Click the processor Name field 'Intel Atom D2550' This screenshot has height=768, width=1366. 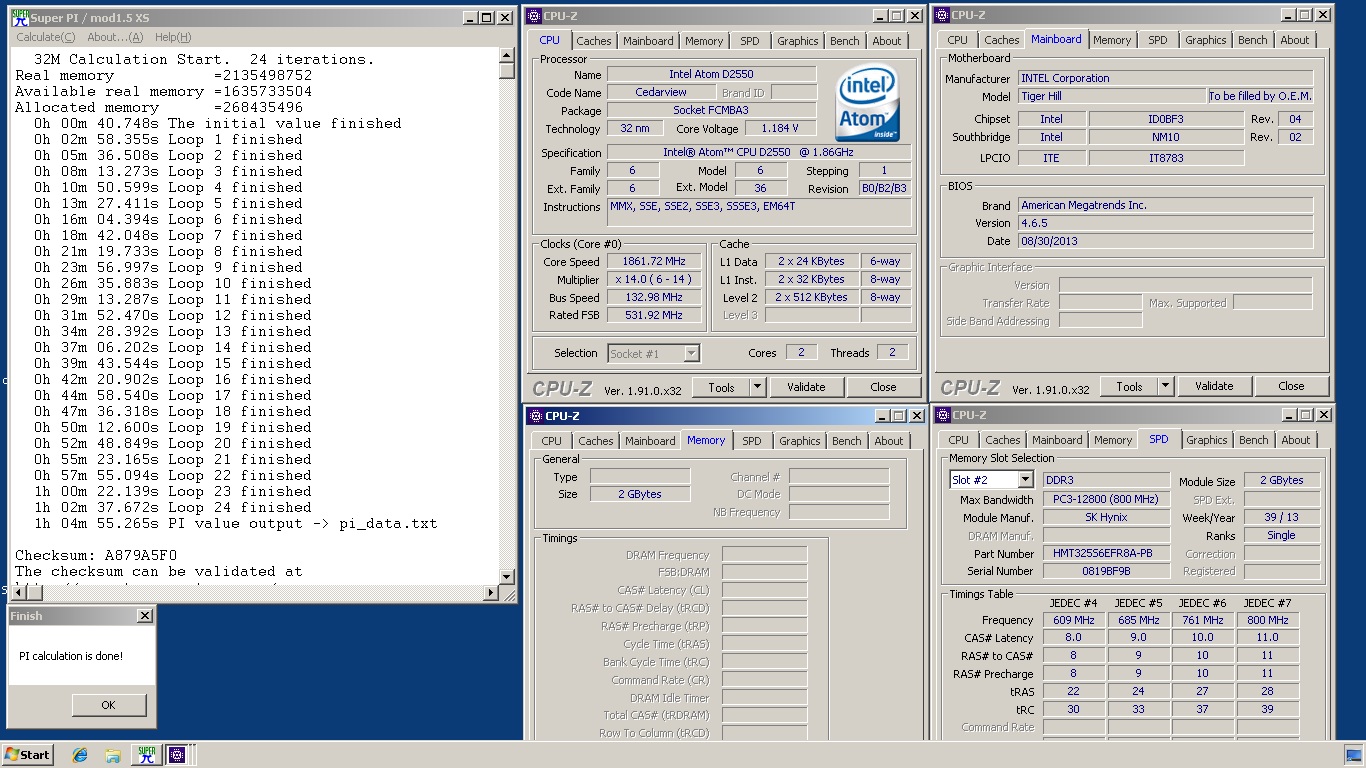[x=711, y=75]
